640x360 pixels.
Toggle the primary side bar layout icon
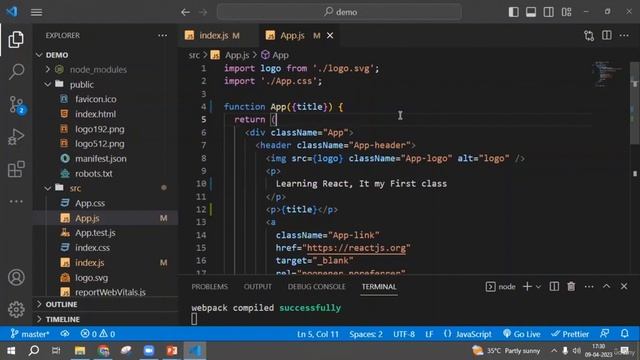click(513, 12)
